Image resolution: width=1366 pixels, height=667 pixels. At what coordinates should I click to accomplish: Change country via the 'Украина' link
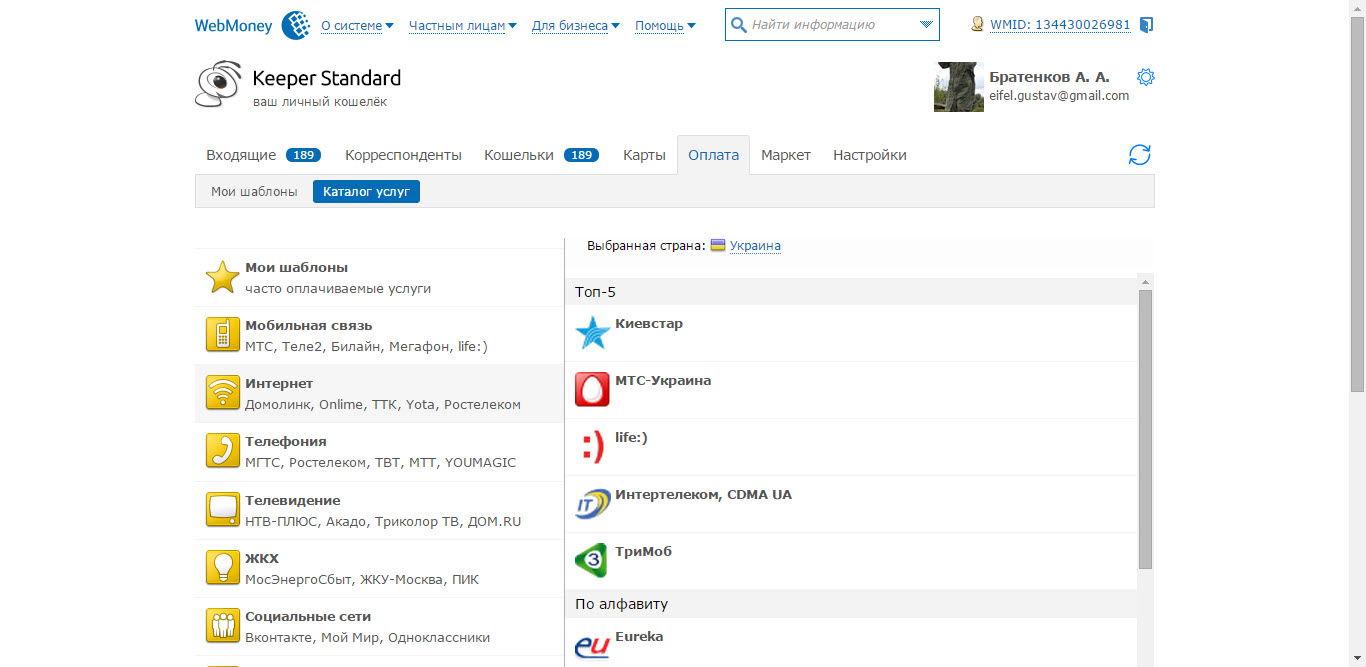point(755,245)
